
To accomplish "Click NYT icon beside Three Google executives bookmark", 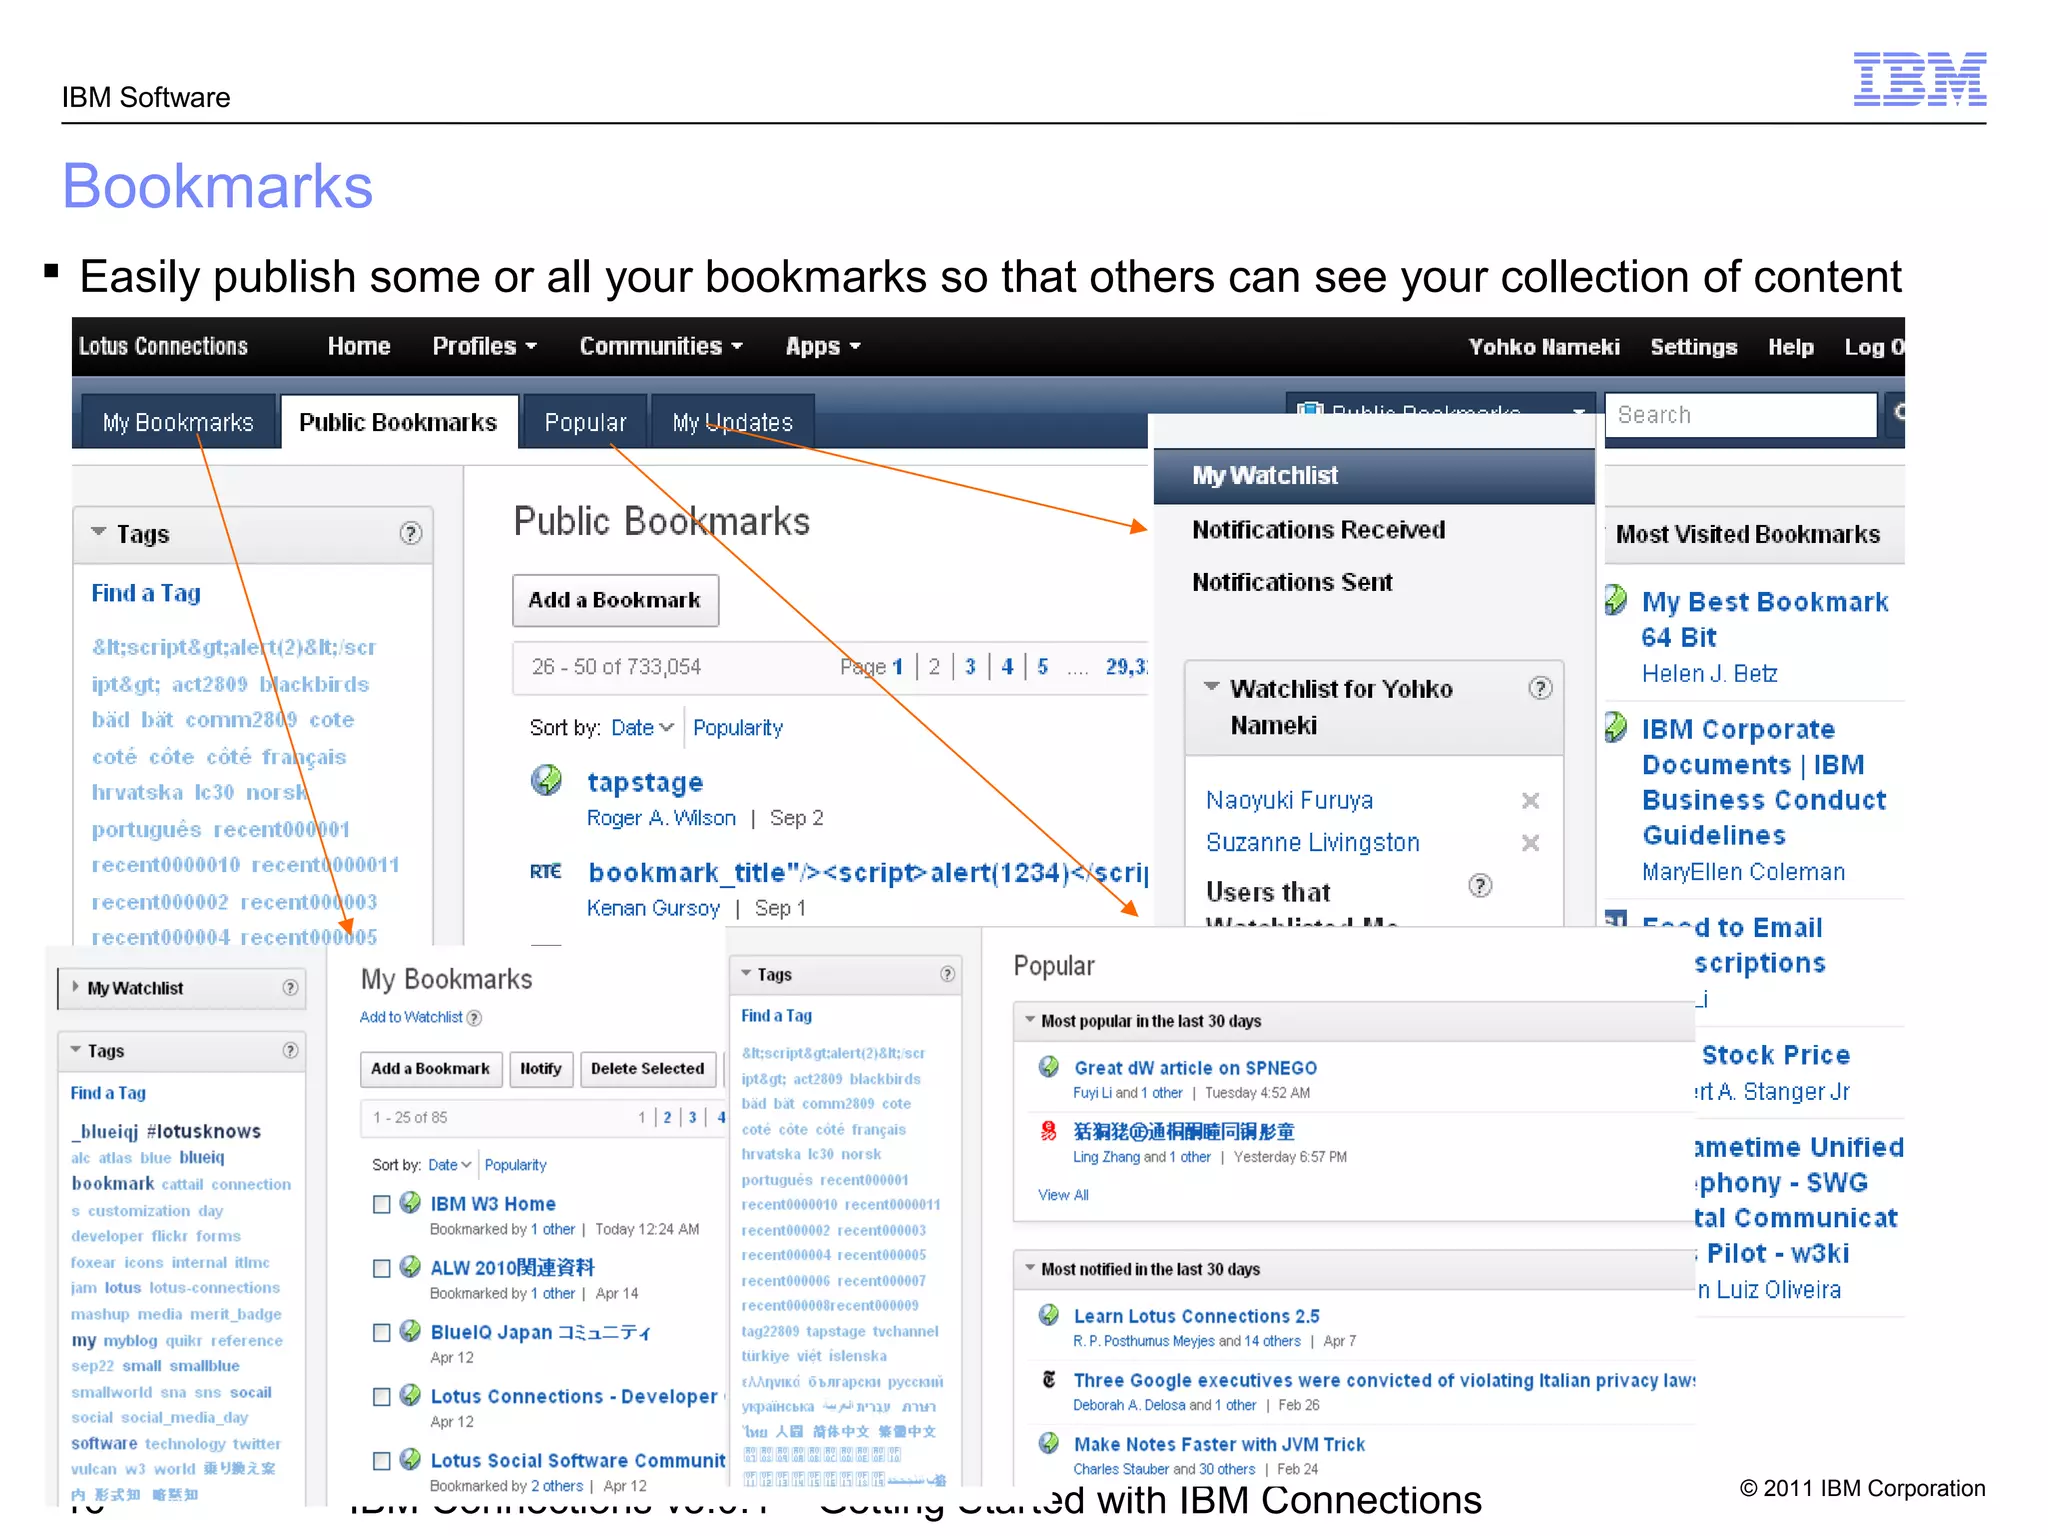I will pyautogui.click(x=1049, y=1379).
